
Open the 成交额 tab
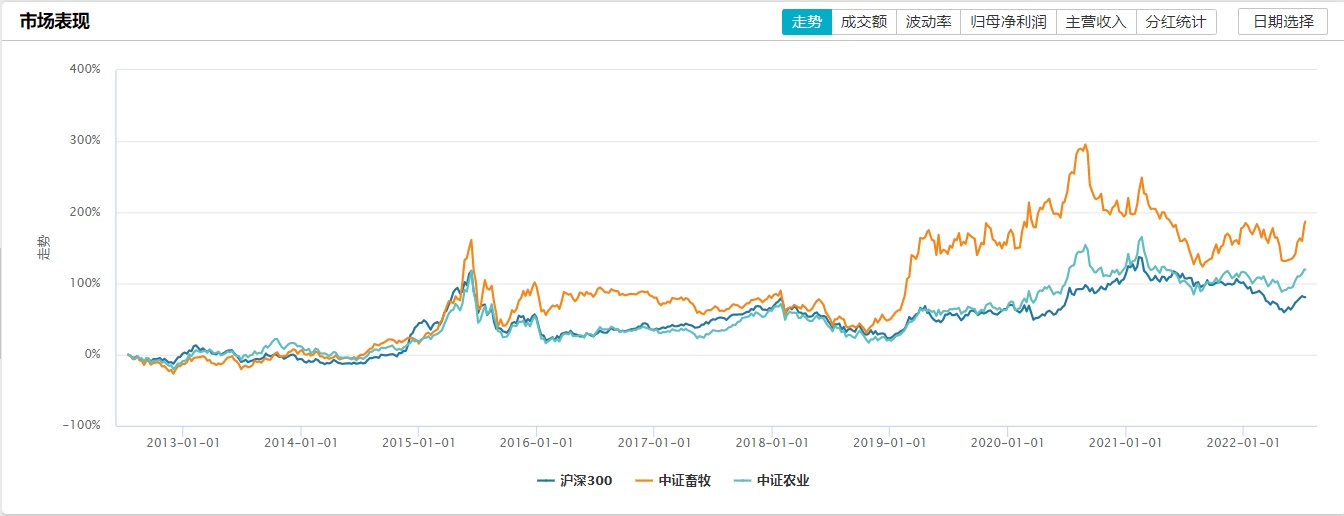(864, 21)
